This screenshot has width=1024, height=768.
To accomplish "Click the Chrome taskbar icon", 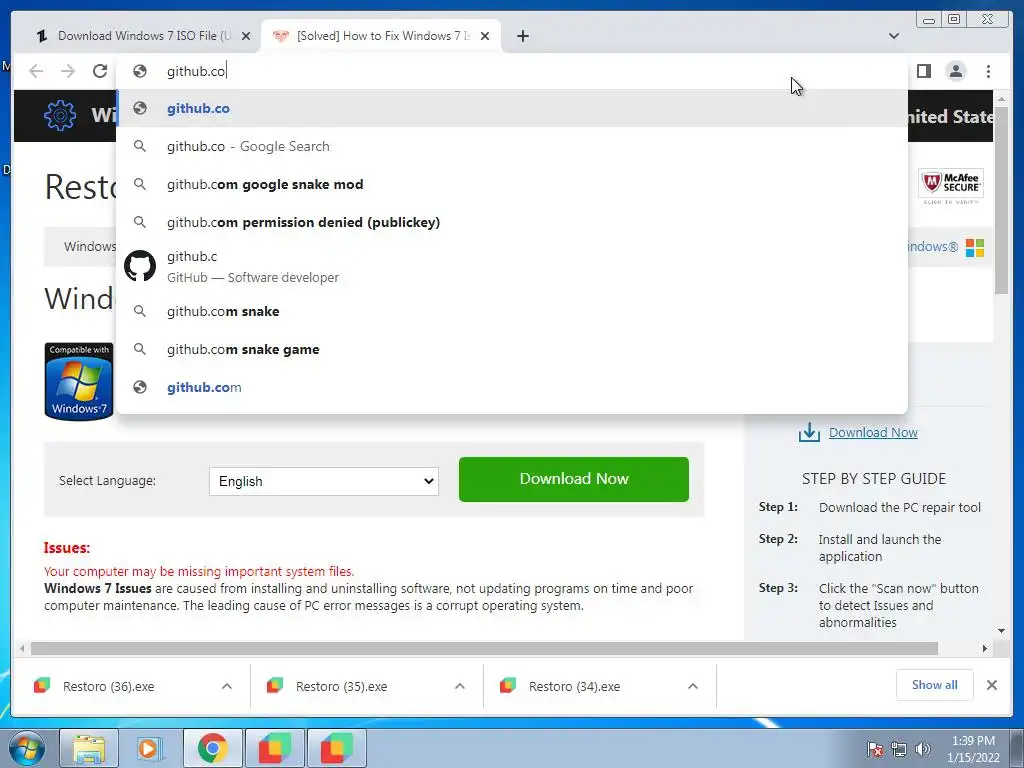I will [212, 748].
